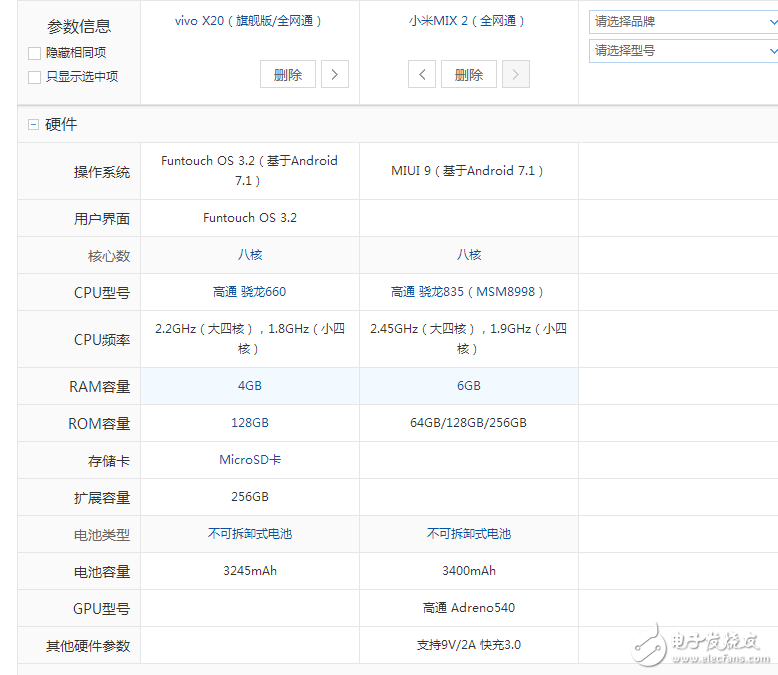Click the 4GB RAM value

250,386
